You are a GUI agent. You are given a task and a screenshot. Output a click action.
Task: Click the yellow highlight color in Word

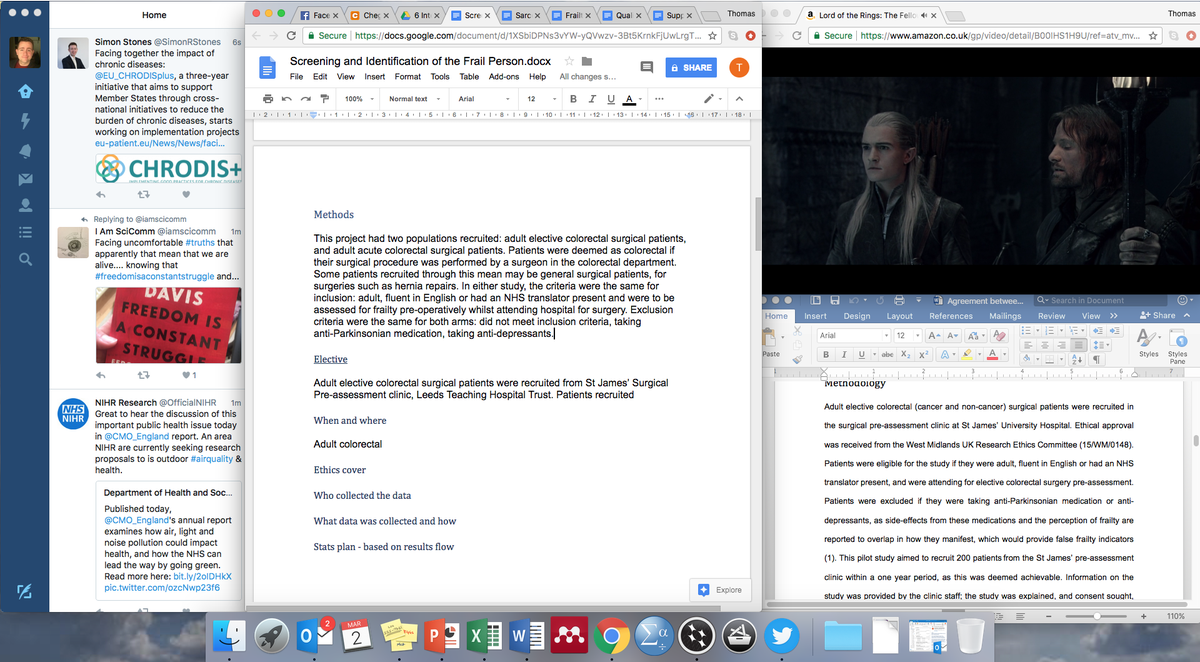tap(967, 355)
